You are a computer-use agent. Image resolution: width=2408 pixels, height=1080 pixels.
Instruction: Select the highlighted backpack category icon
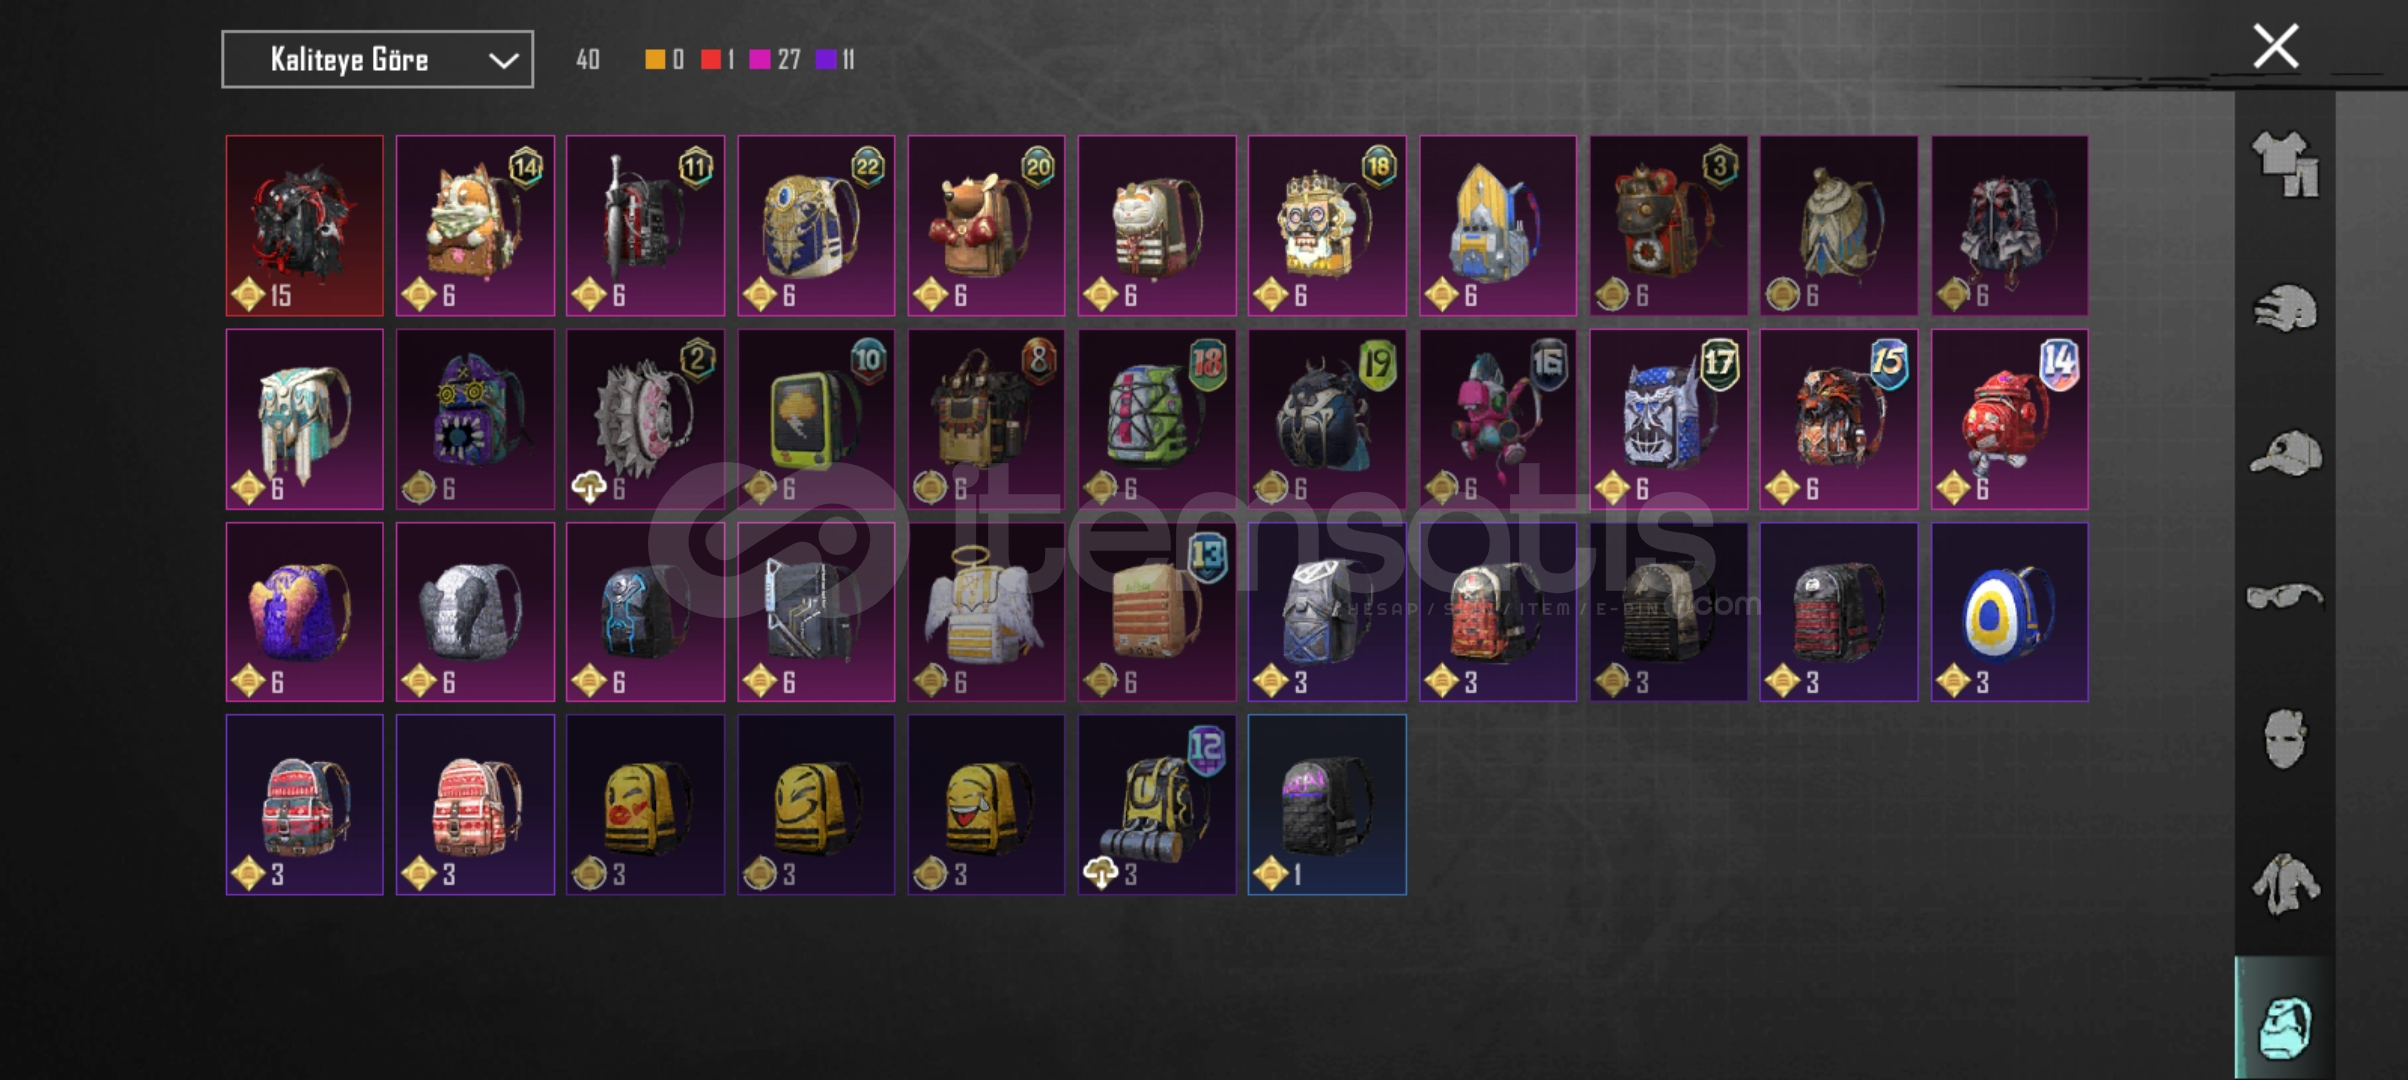pos(2285,1026)
